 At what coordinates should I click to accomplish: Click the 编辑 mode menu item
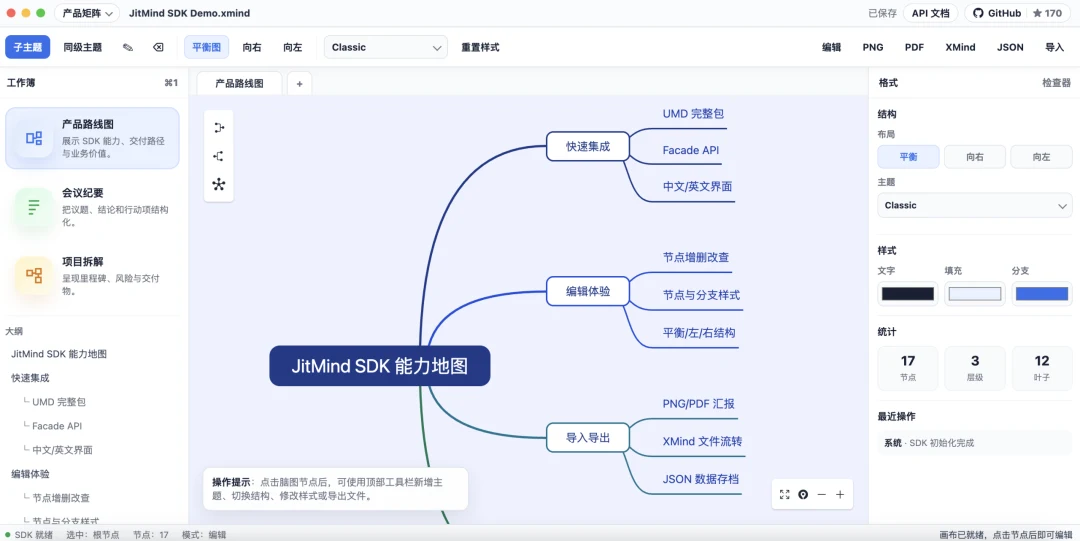click(831, 48)
